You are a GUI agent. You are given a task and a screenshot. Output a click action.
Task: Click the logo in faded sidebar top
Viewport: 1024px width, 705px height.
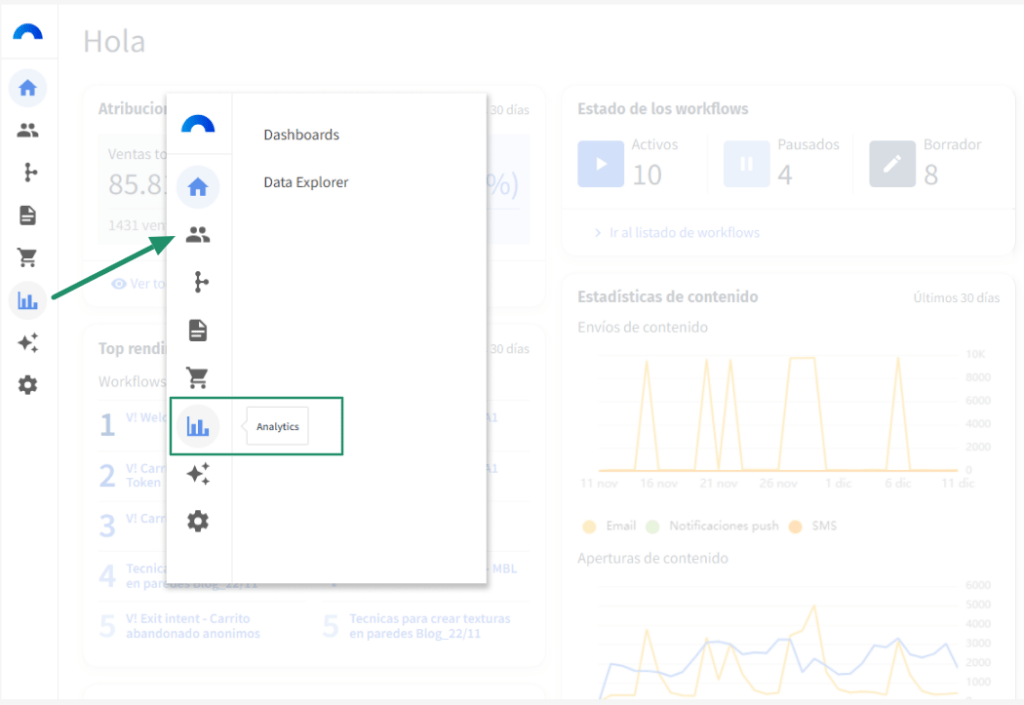tap(27, 31)
